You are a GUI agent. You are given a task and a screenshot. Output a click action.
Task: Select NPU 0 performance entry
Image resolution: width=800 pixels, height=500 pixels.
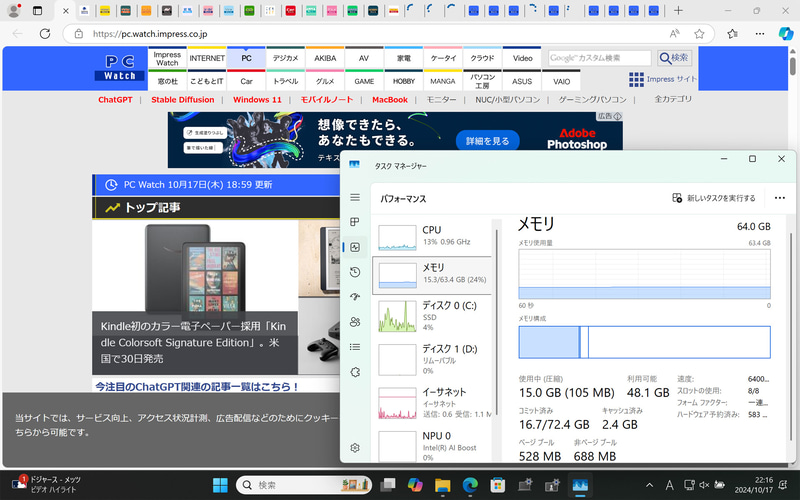(432, 445)
